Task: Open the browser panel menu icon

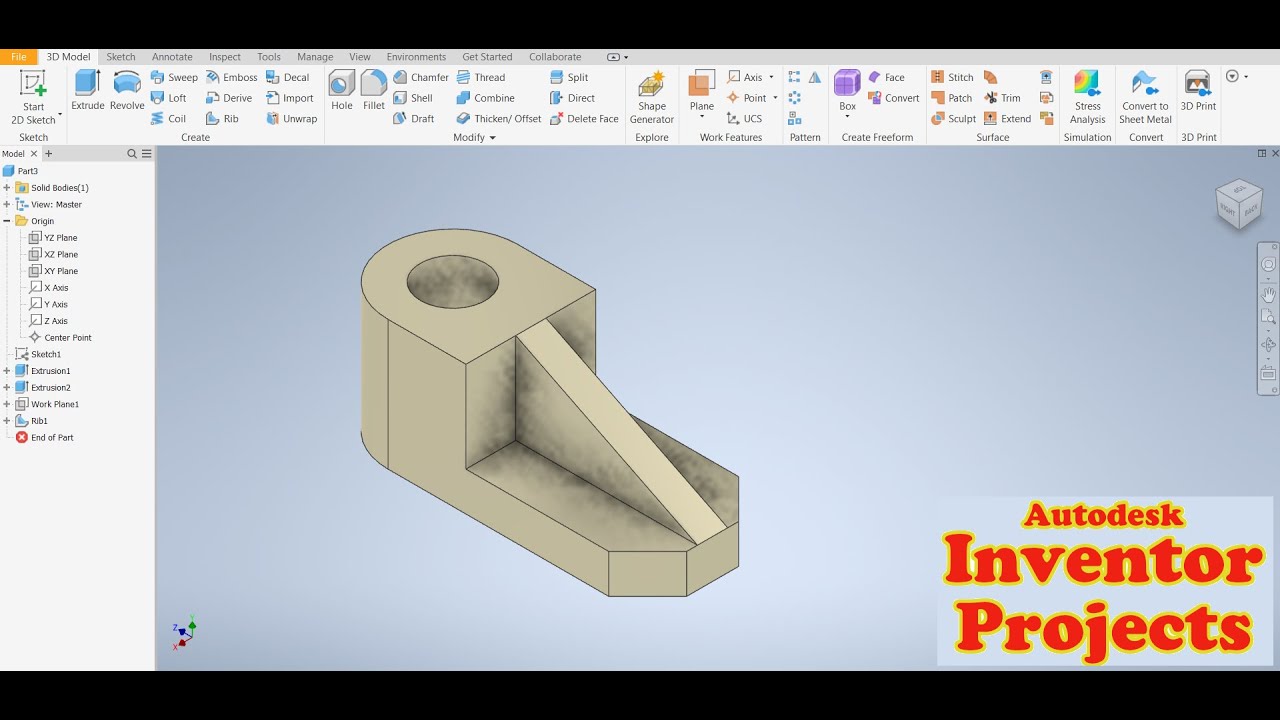Action: coord(146,154)
